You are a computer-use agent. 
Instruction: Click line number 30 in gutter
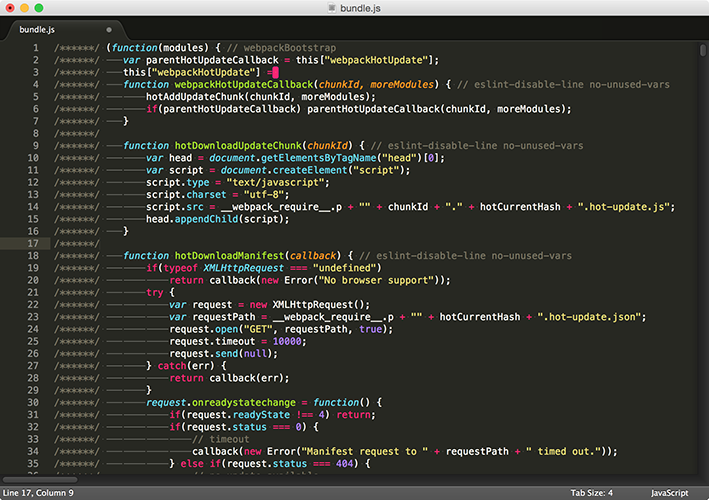tap(33, 402)
